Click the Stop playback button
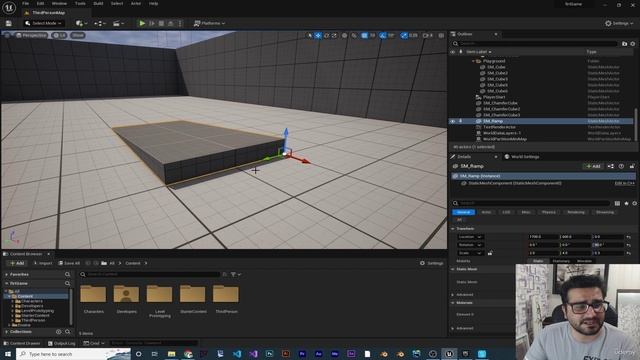This screenshot has width=640, height=360. pyautogui.click(x=161, y=23)
